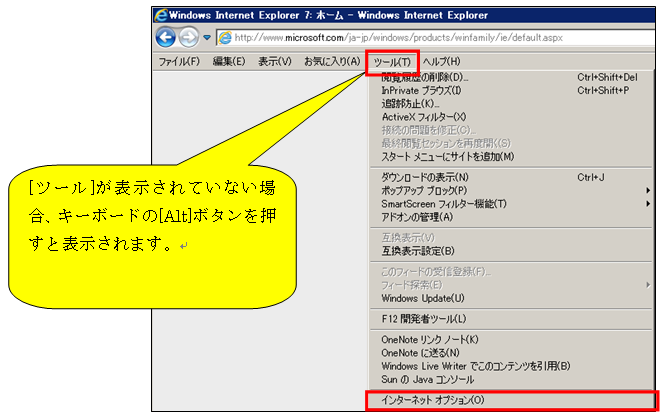Click the Internet Explorer title bar logo
The width and height of the screenshot is (664, 418).
coord(161,15)
